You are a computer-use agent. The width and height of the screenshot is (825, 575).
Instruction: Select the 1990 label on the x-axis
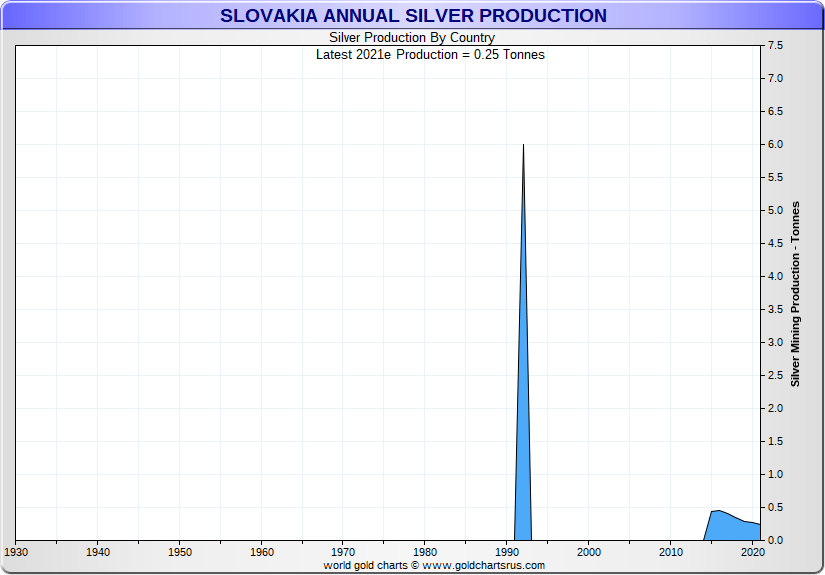point(507,551)
